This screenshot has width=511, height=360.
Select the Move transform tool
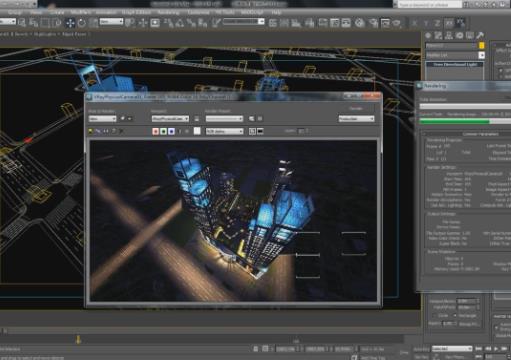(70, 23)
